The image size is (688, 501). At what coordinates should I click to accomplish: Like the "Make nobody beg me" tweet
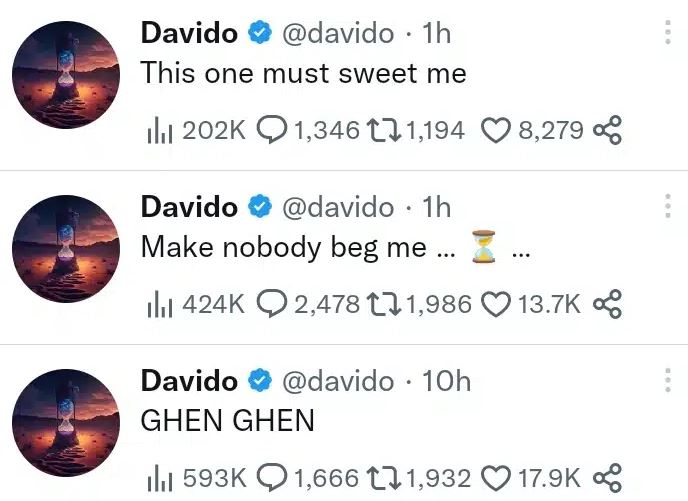496,304
